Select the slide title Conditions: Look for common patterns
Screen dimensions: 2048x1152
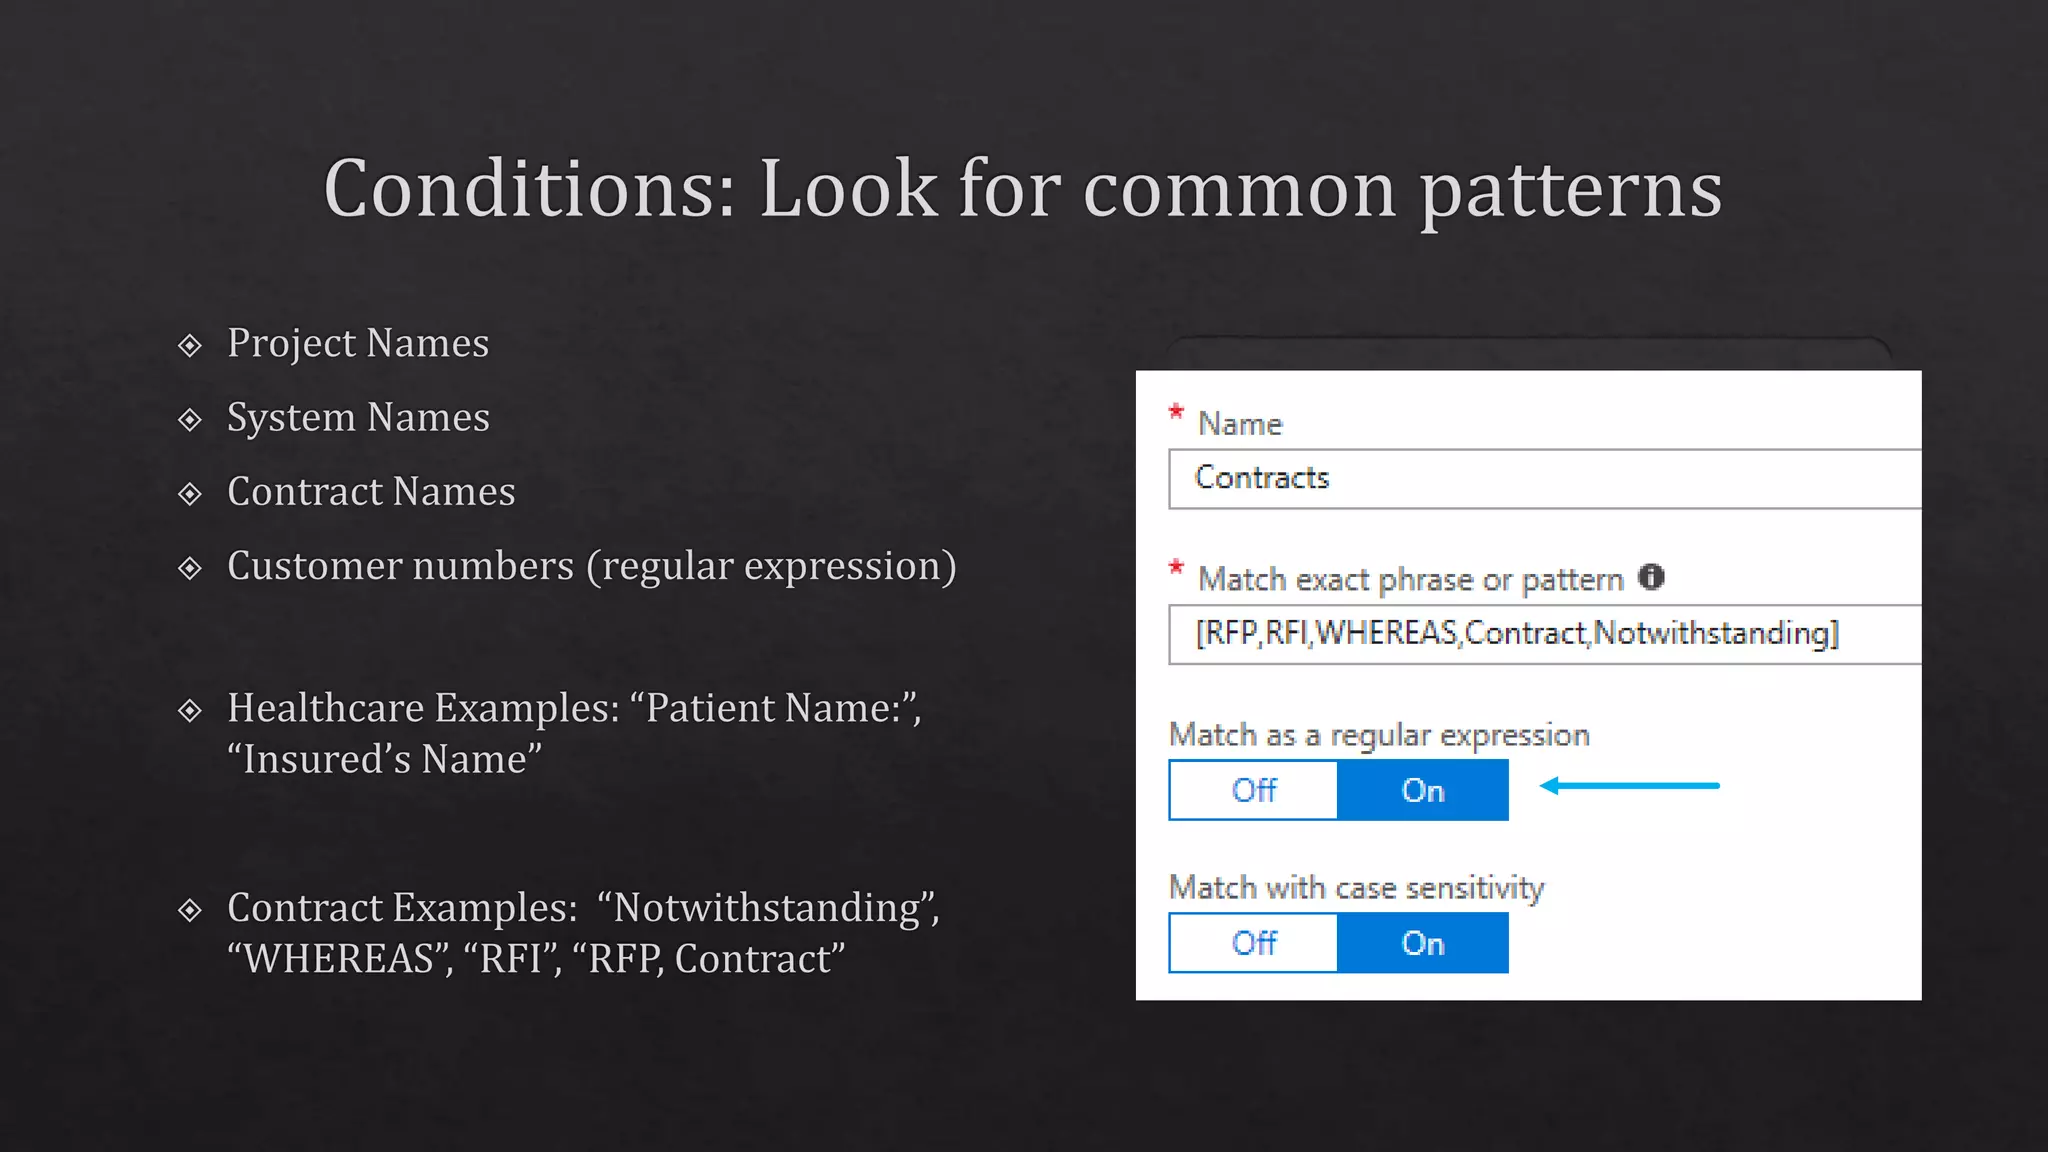(x=1022, y=188)
